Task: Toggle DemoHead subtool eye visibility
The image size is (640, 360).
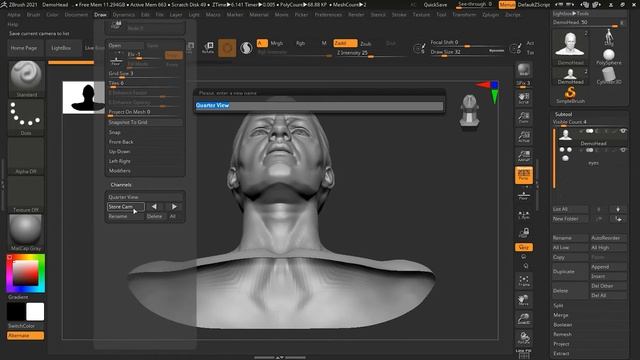Action: coord(623,131)
